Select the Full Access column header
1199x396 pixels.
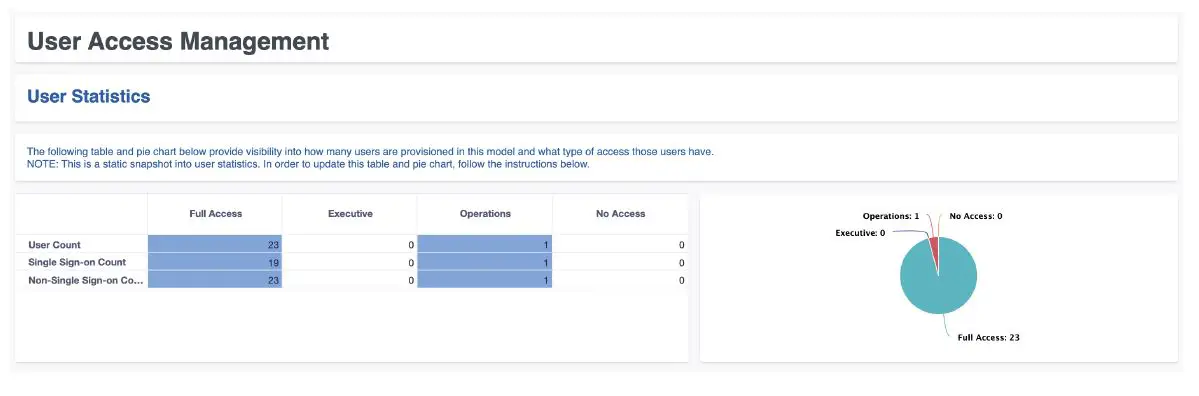tap(215, 214)
